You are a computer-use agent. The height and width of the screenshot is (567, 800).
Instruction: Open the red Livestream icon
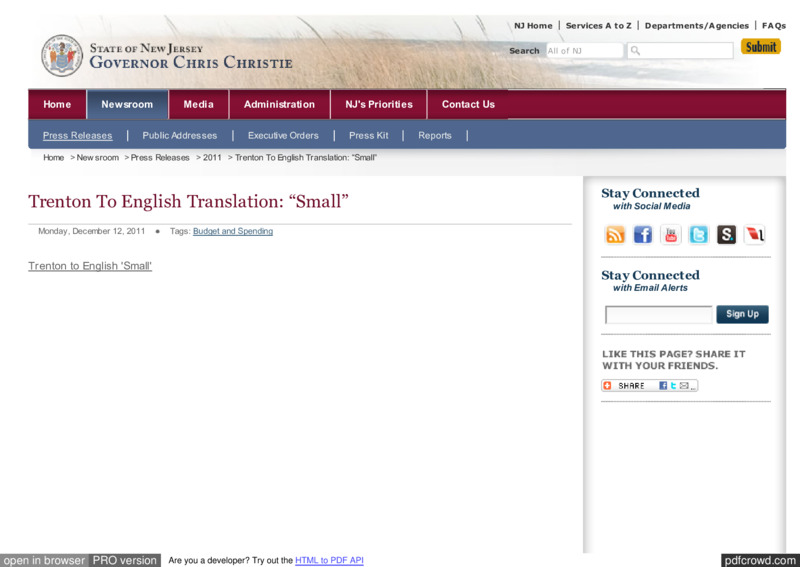coord(754,235)
